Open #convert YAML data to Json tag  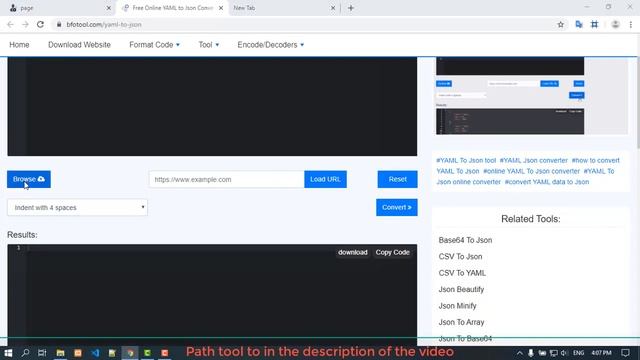[547, 182]
